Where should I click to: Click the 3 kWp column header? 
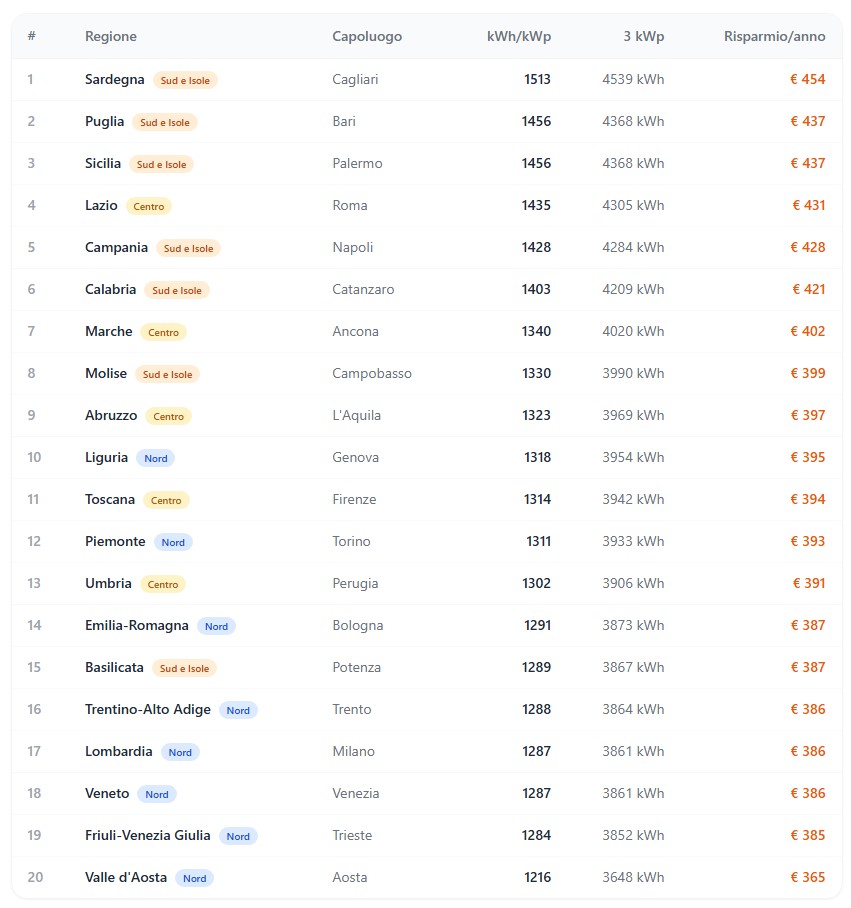point(644,36)
